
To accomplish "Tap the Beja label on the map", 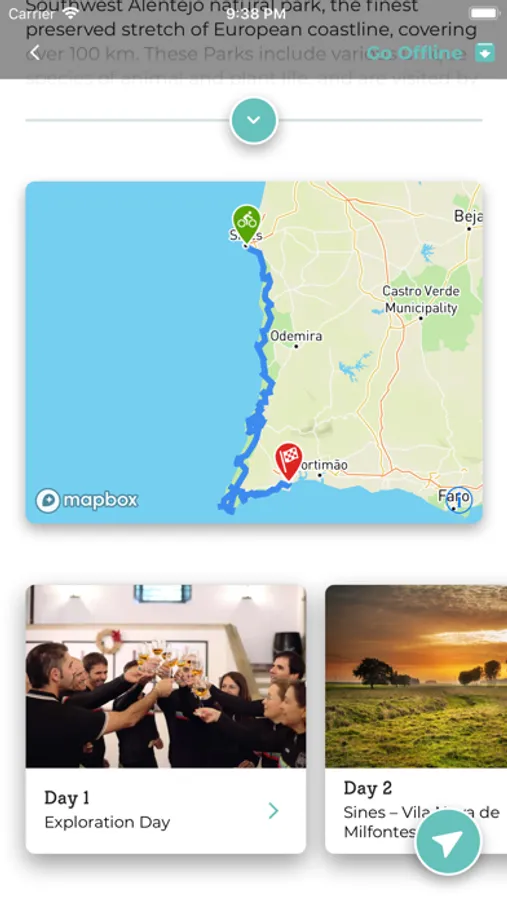I will (467, 216).
